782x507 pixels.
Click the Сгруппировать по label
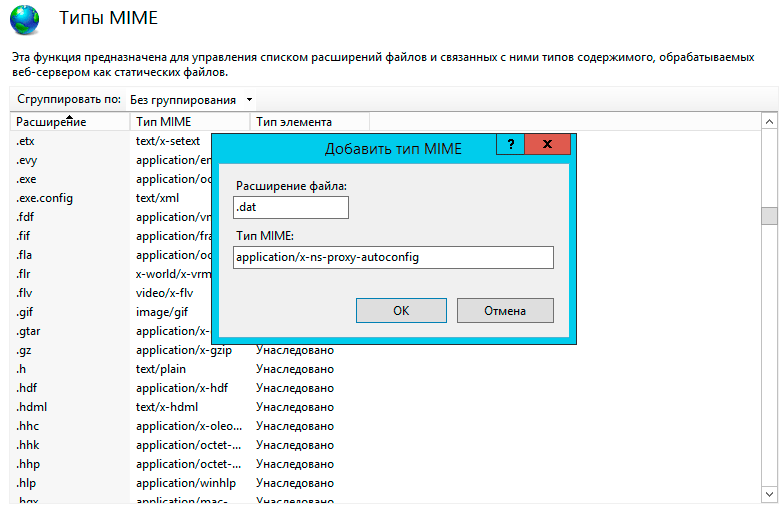(69, 99)
